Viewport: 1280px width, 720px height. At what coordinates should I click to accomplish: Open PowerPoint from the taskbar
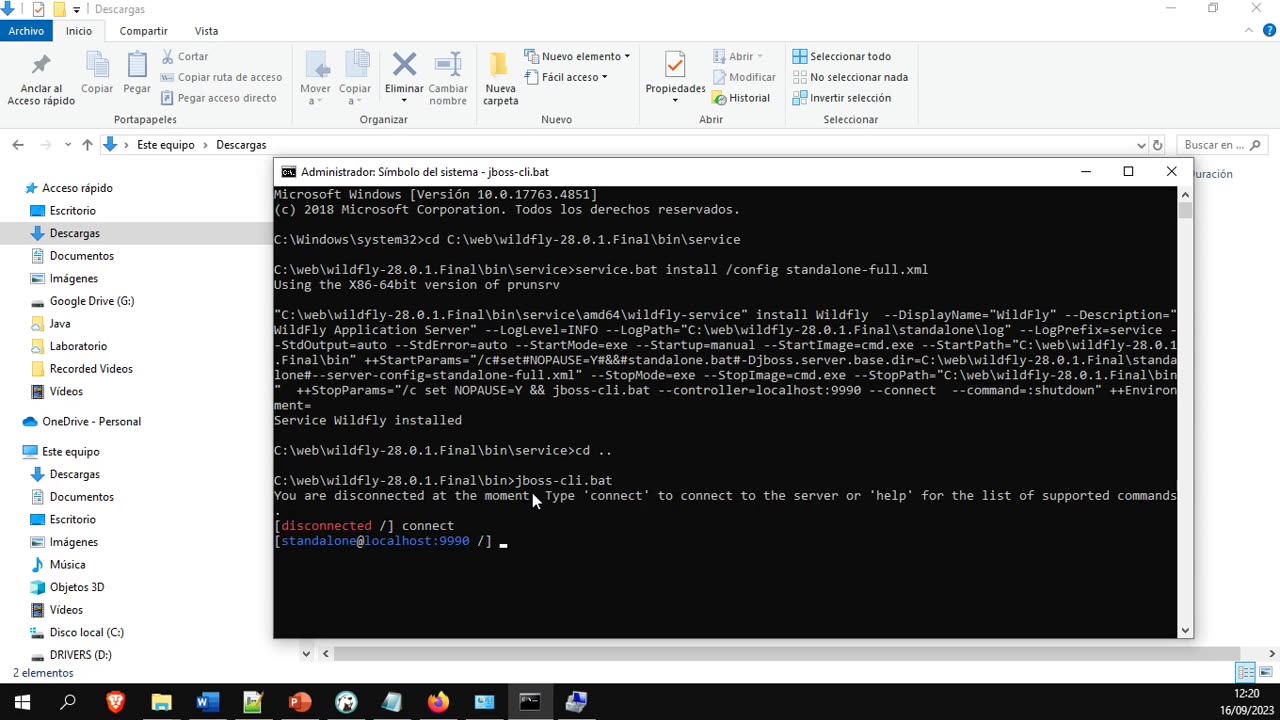(299, 702)
